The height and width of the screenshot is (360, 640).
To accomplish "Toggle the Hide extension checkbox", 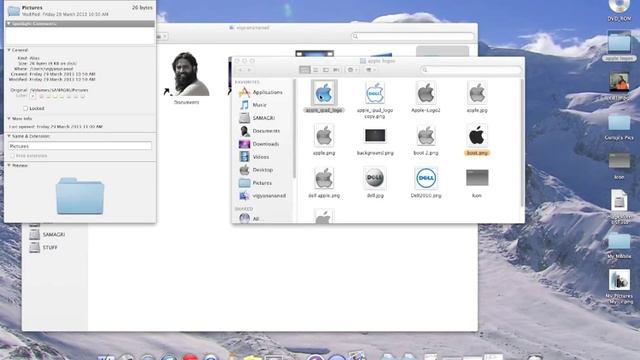I will [12, 156].
